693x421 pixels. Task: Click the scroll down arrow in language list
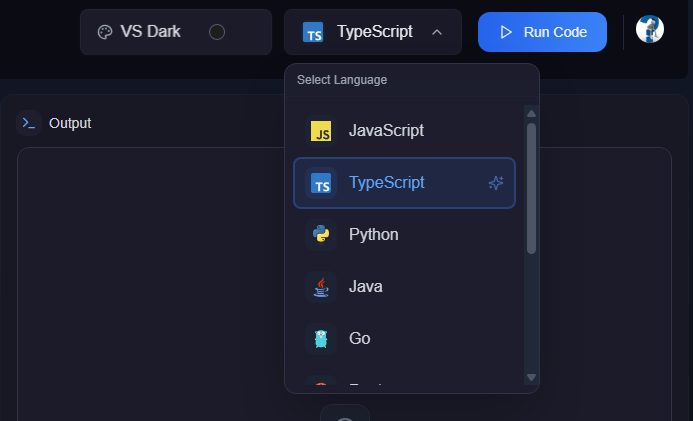(x=532, y=377)
